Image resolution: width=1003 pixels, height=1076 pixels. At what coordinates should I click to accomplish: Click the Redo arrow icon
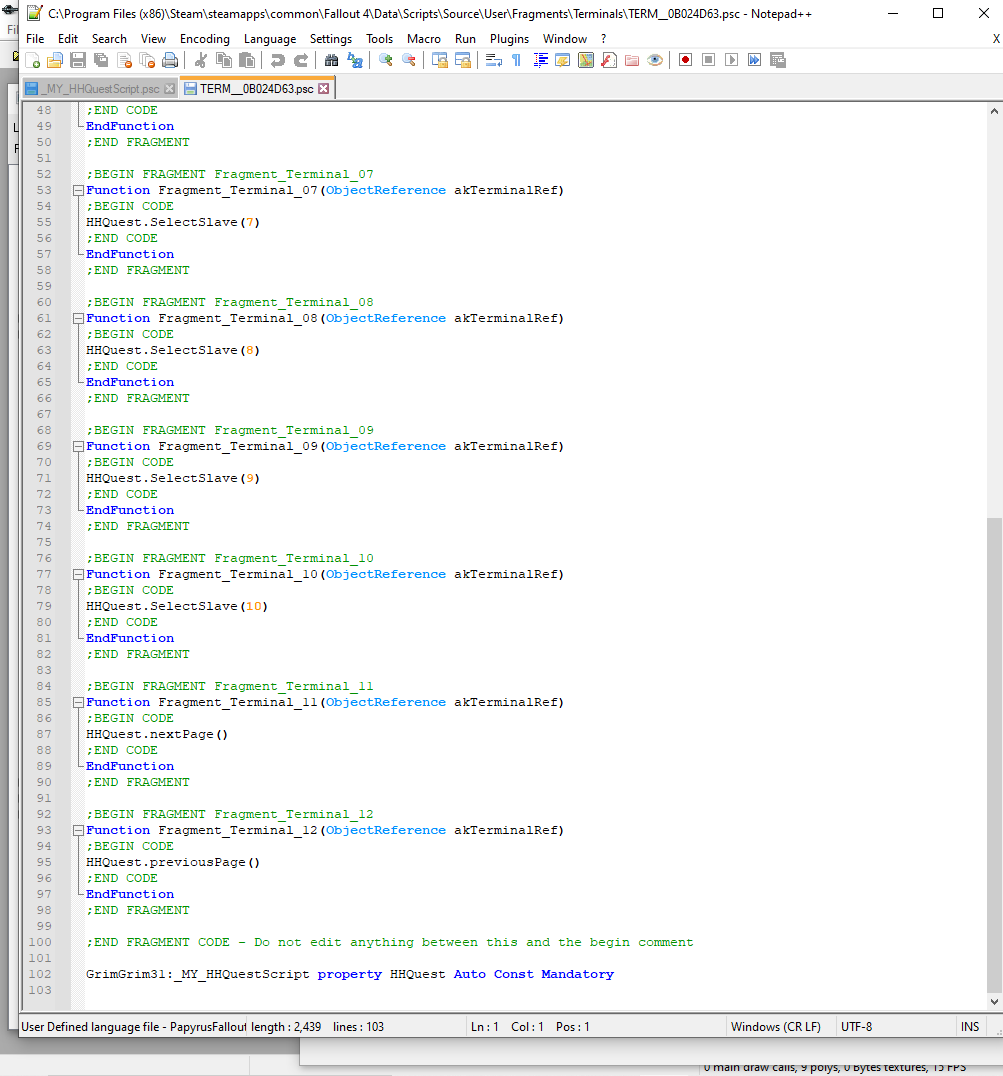point(300,60)
